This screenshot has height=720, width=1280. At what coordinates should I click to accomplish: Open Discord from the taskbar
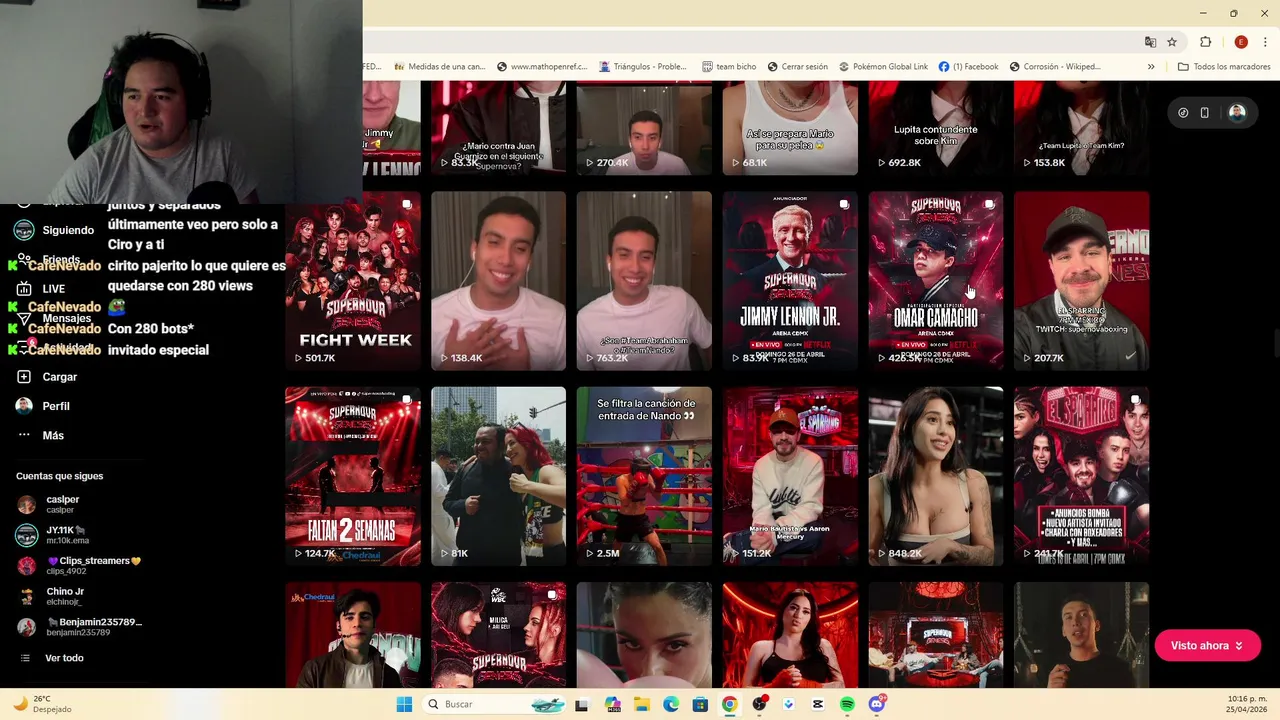coord(877,704)
